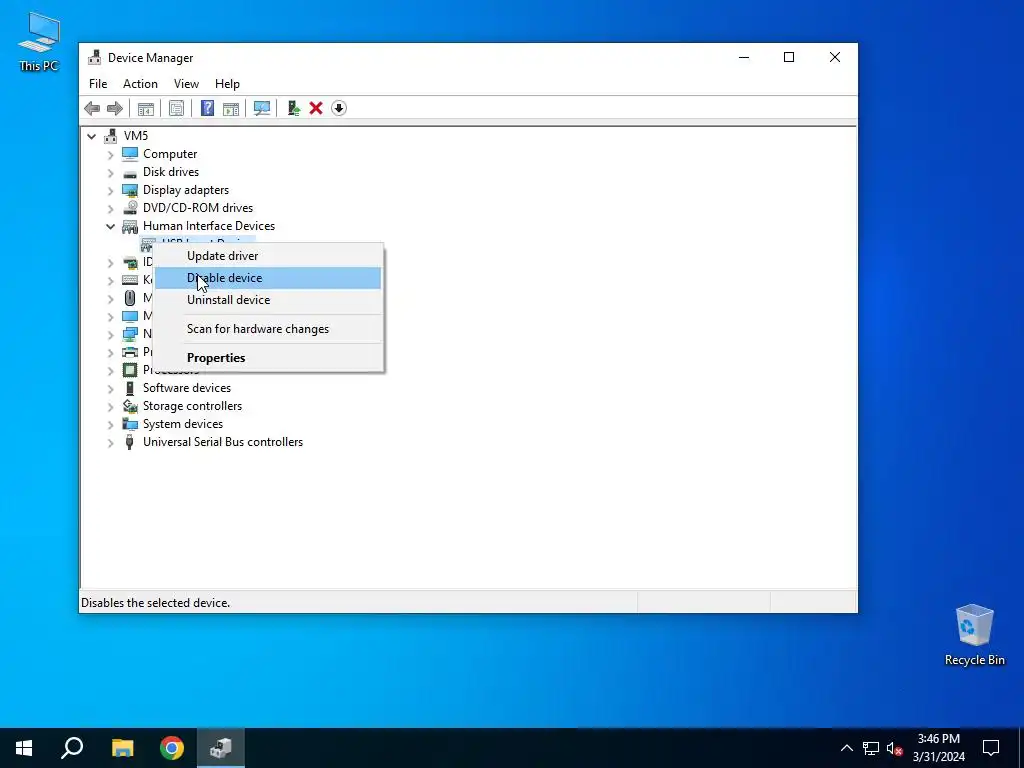The height and width of the screenshot is (768, 1024).
Task: Click the Back arrow in the toolbar
Action: [92, 108]
